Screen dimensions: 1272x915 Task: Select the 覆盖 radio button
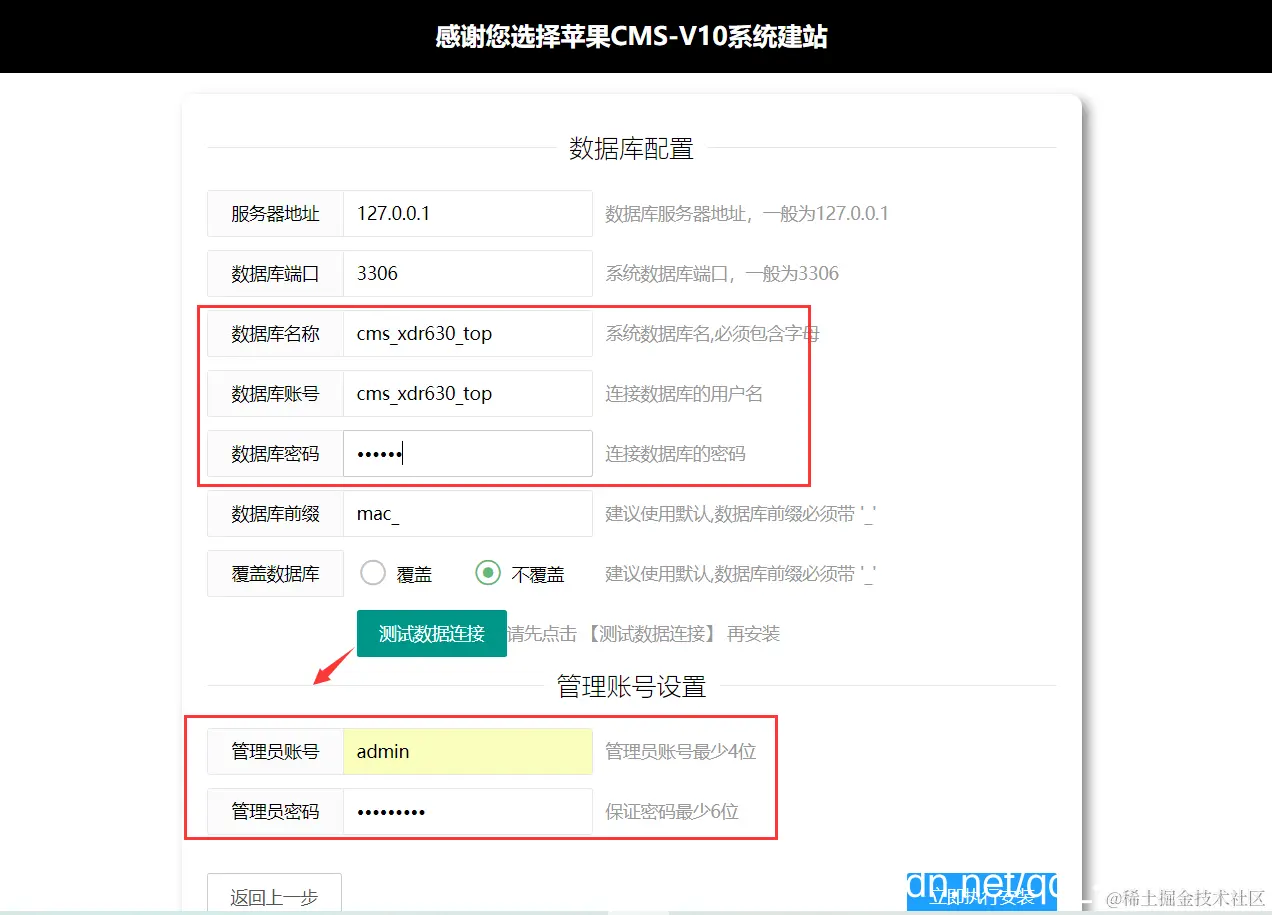click(373, 573)
